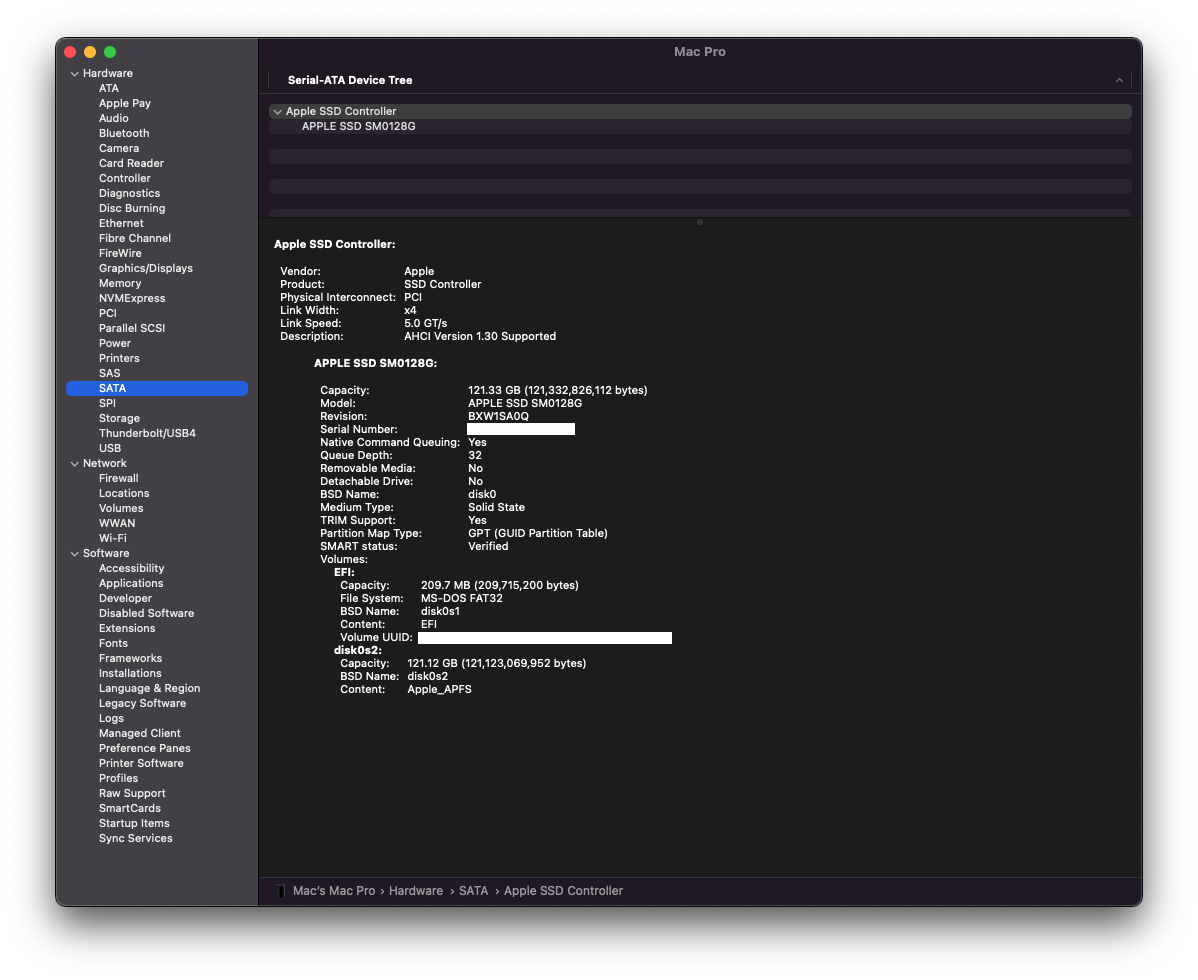Open Firewall under Network
This screenshot has height=980, width=1198.
pyautogui.click(x=118, y=478)
